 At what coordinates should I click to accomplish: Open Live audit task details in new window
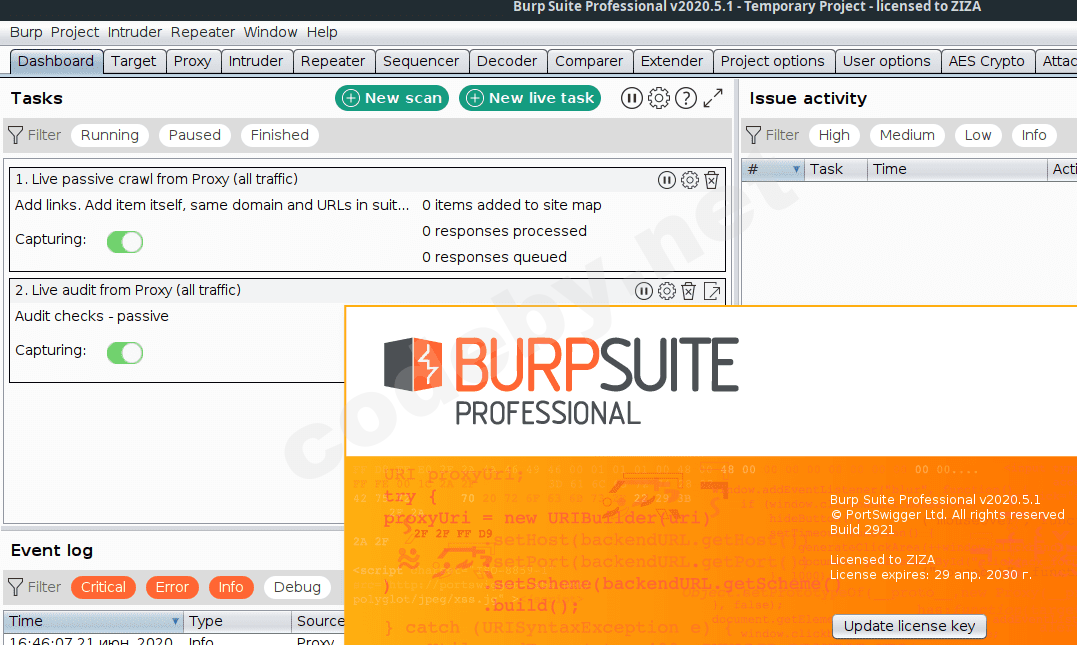[712, 291]
